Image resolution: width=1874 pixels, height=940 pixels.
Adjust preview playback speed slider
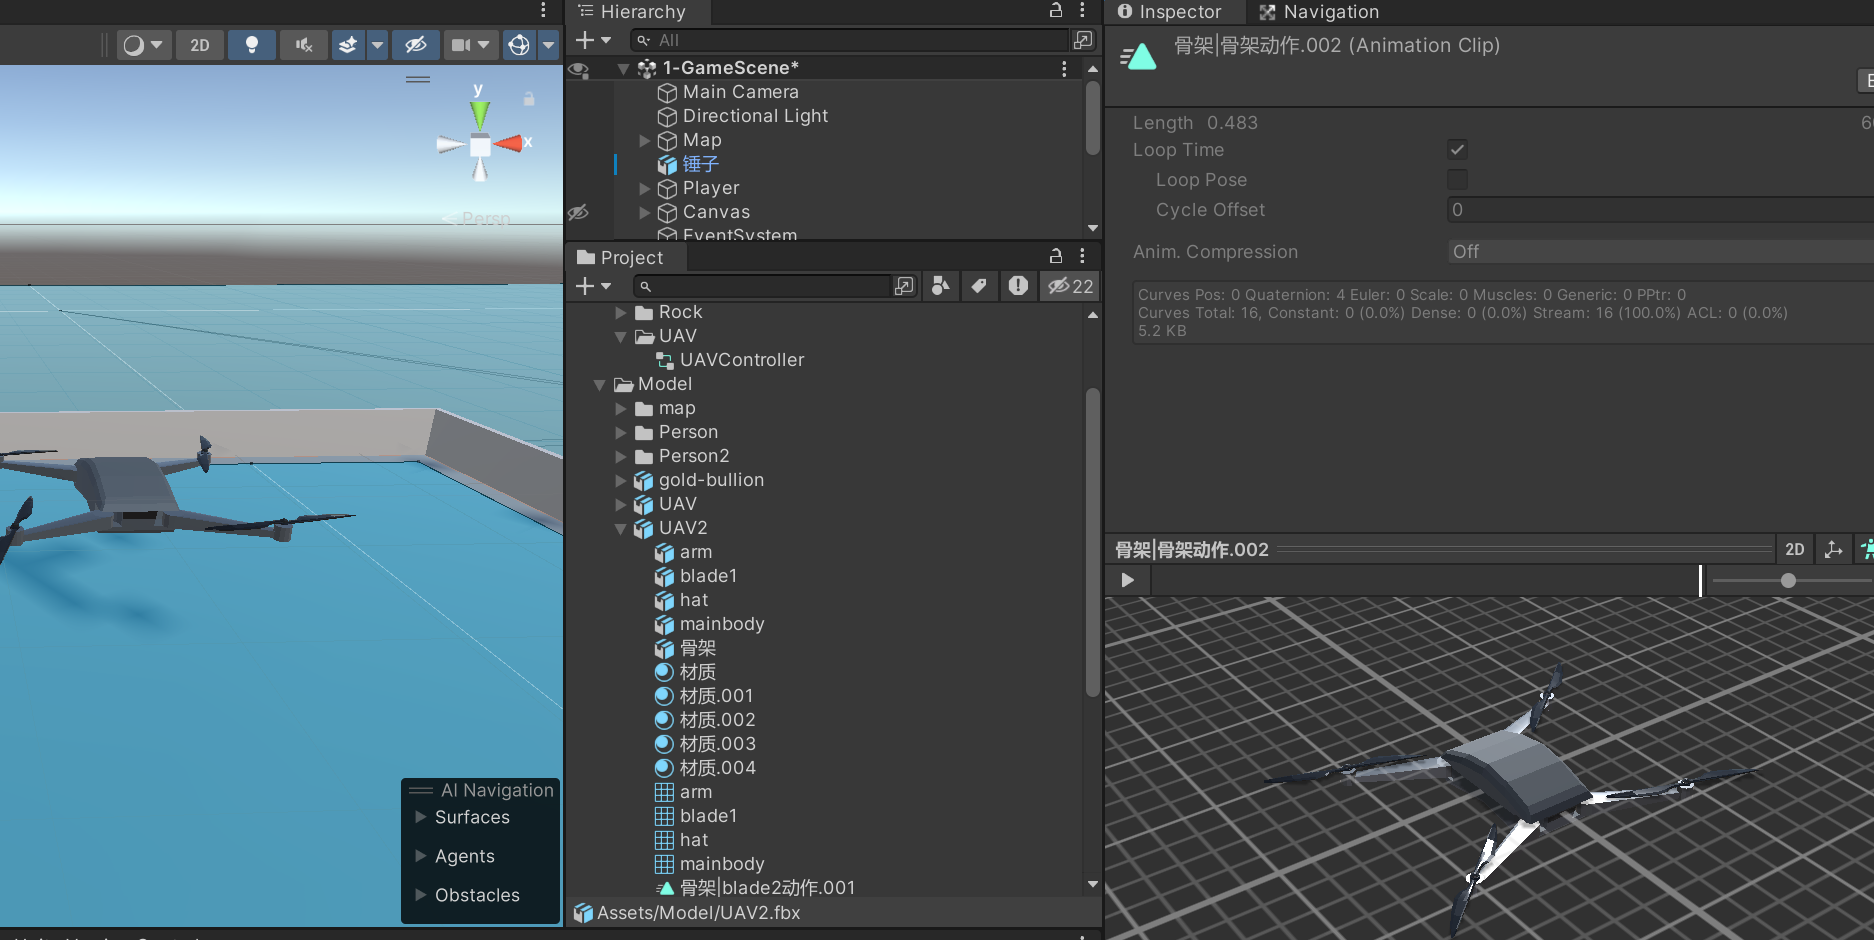(x=1788, y=580)
